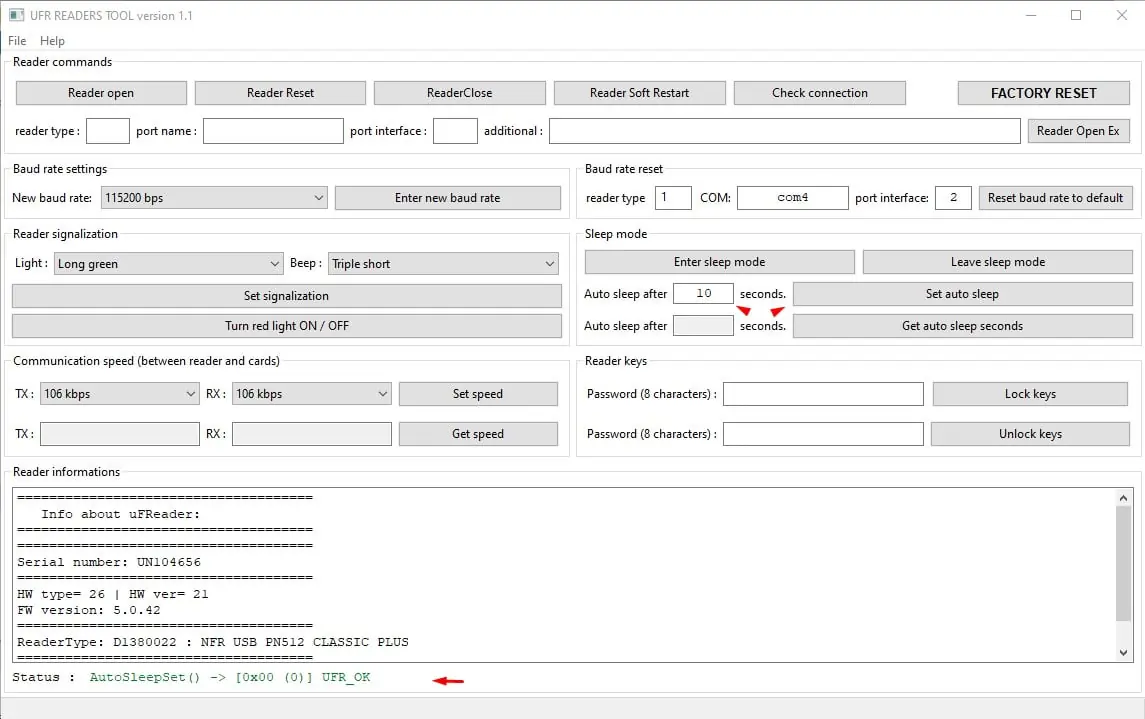This screenshot has width=1145, height=719.
Task: Click the Serial number: UN104656 line
Action: click(109, 562)
